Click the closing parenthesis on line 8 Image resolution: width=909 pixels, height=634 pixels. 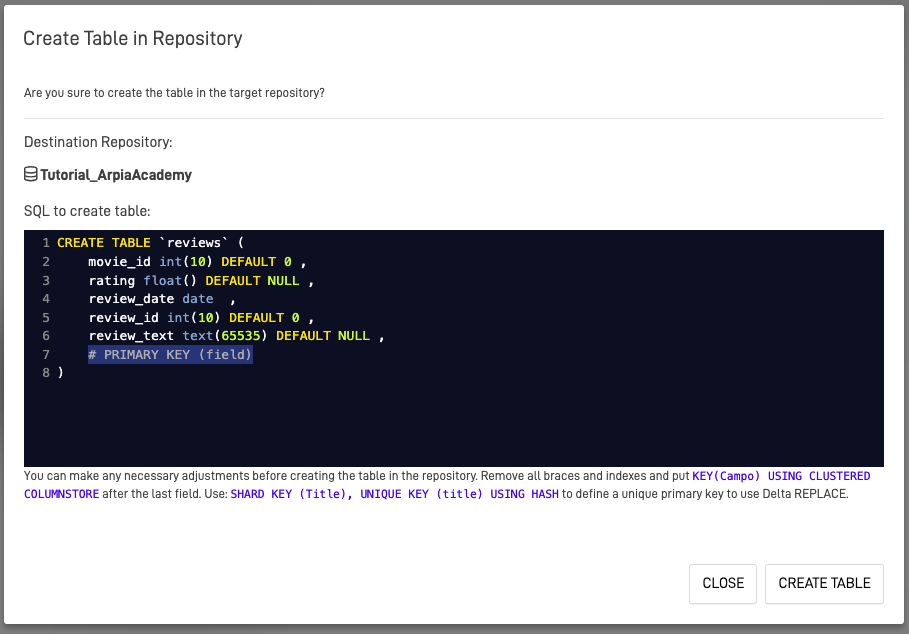[x=60, y=373]
